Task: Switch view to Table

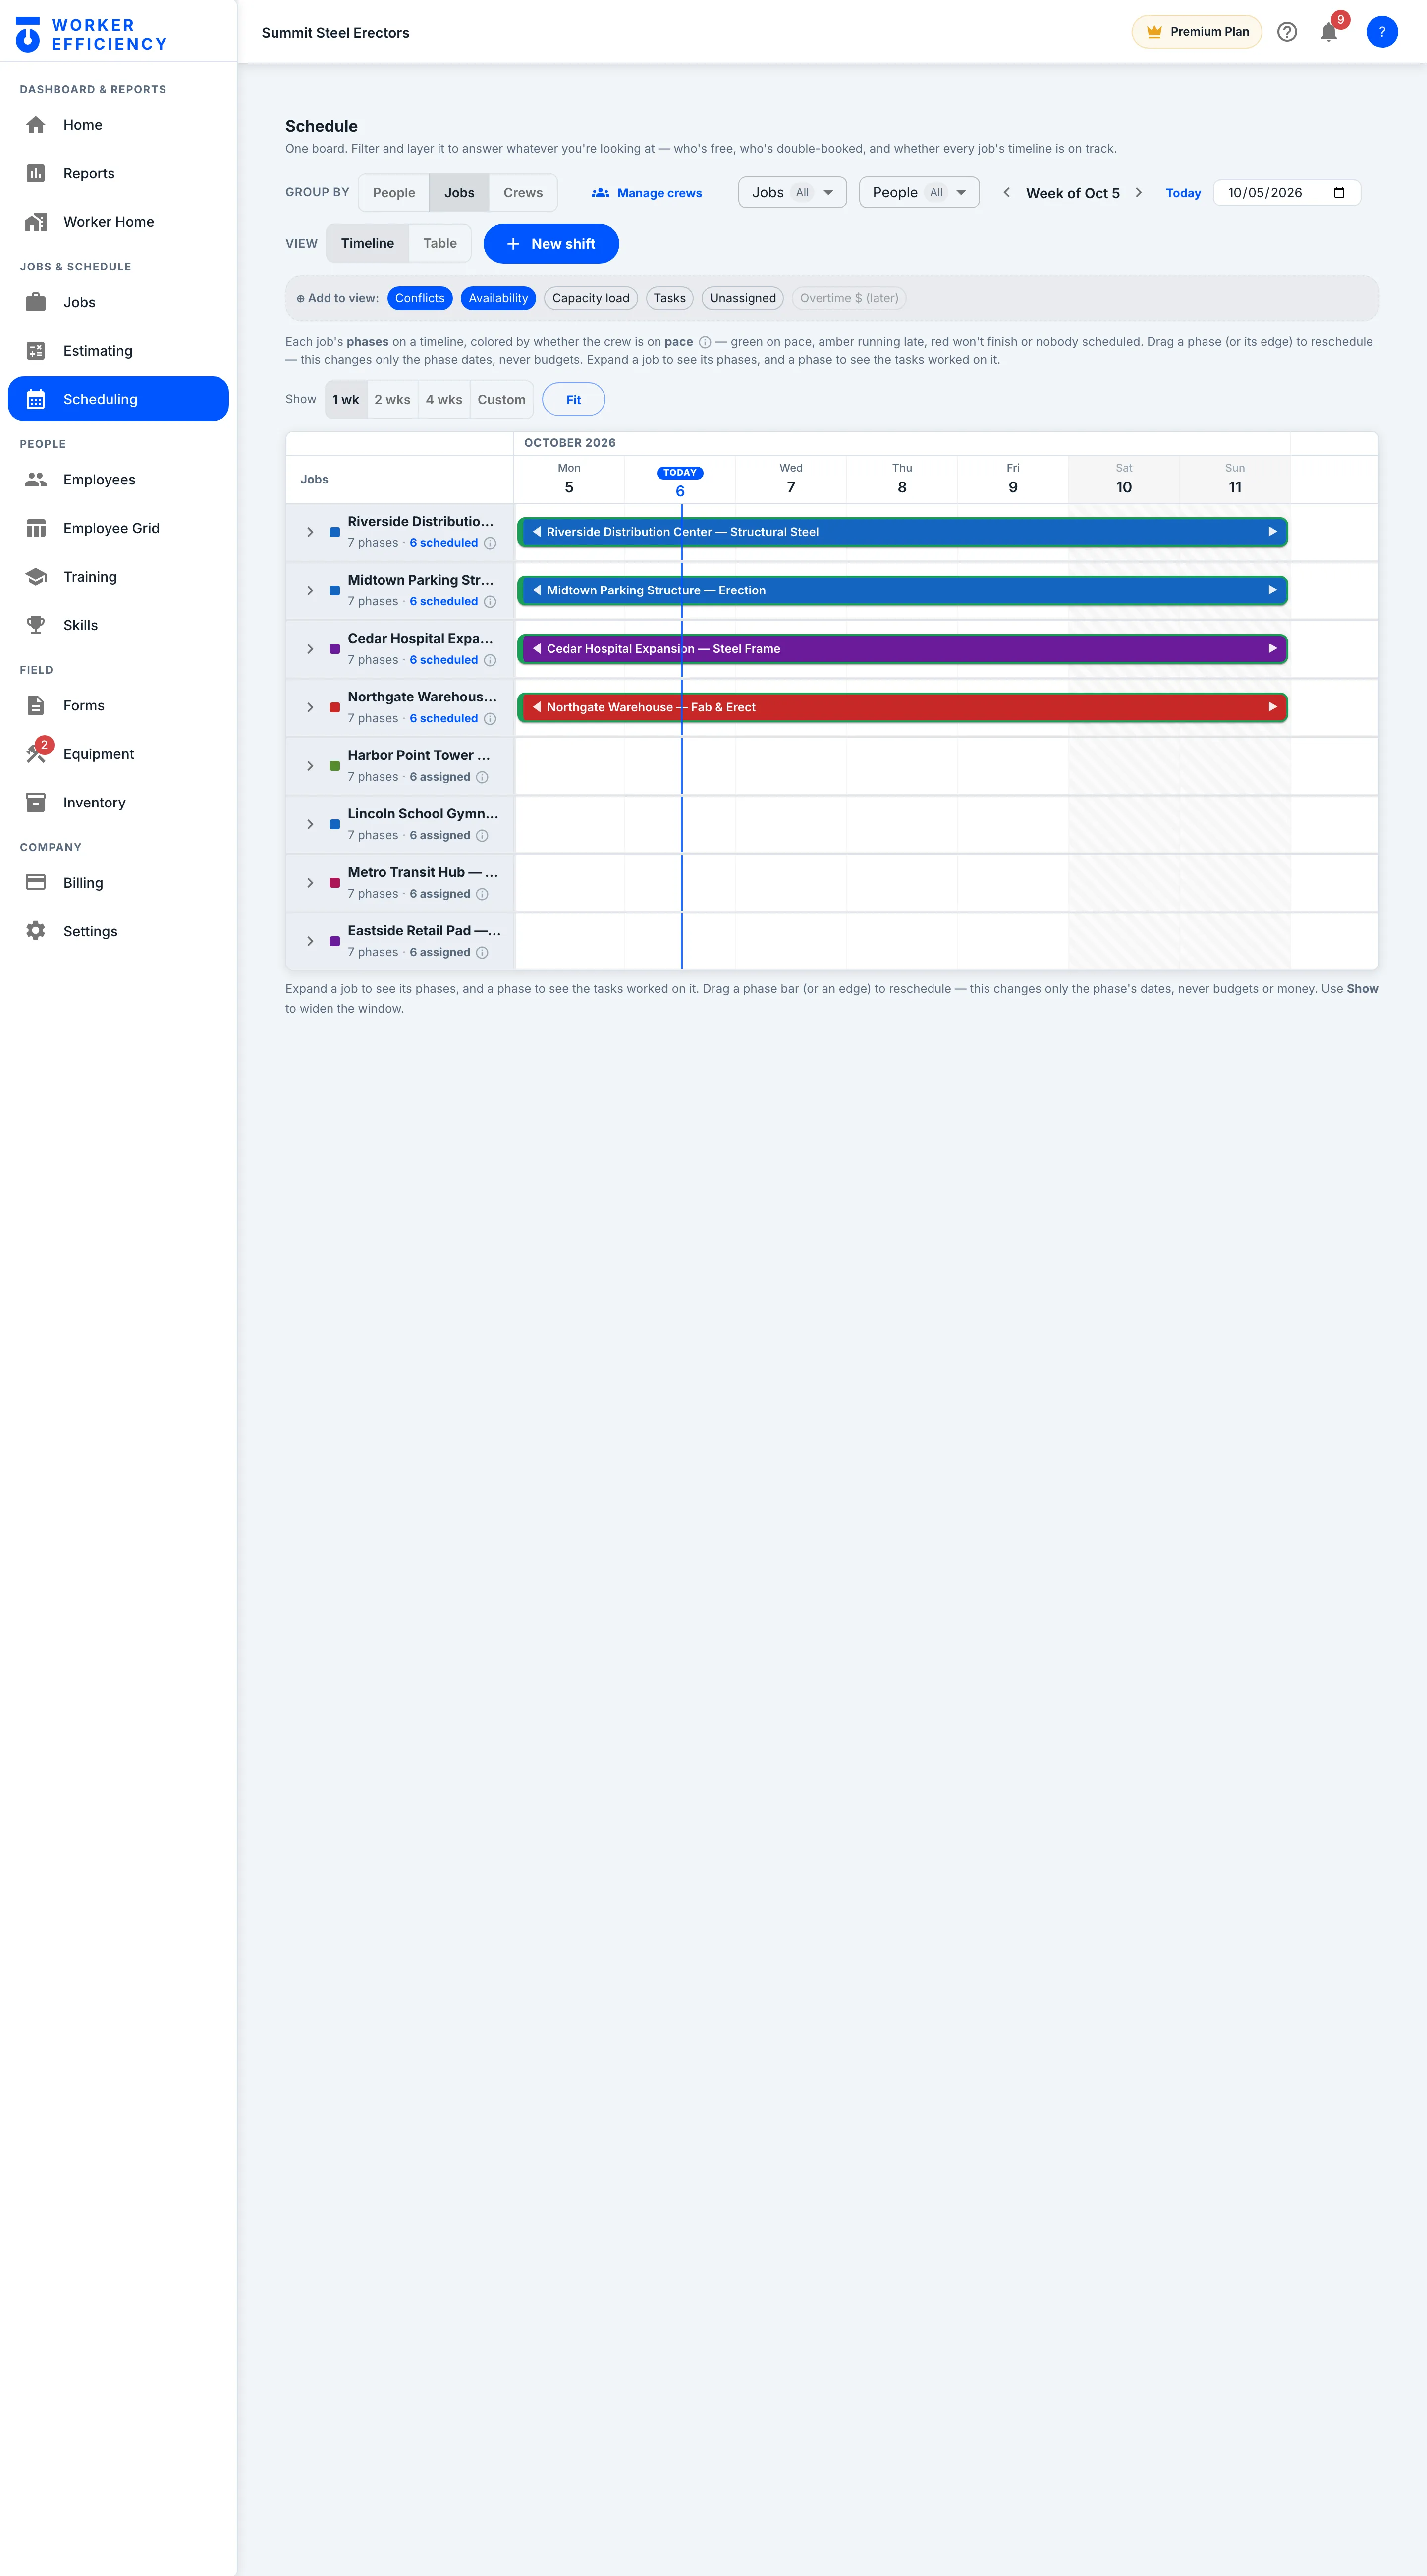Action: [440, 244]
